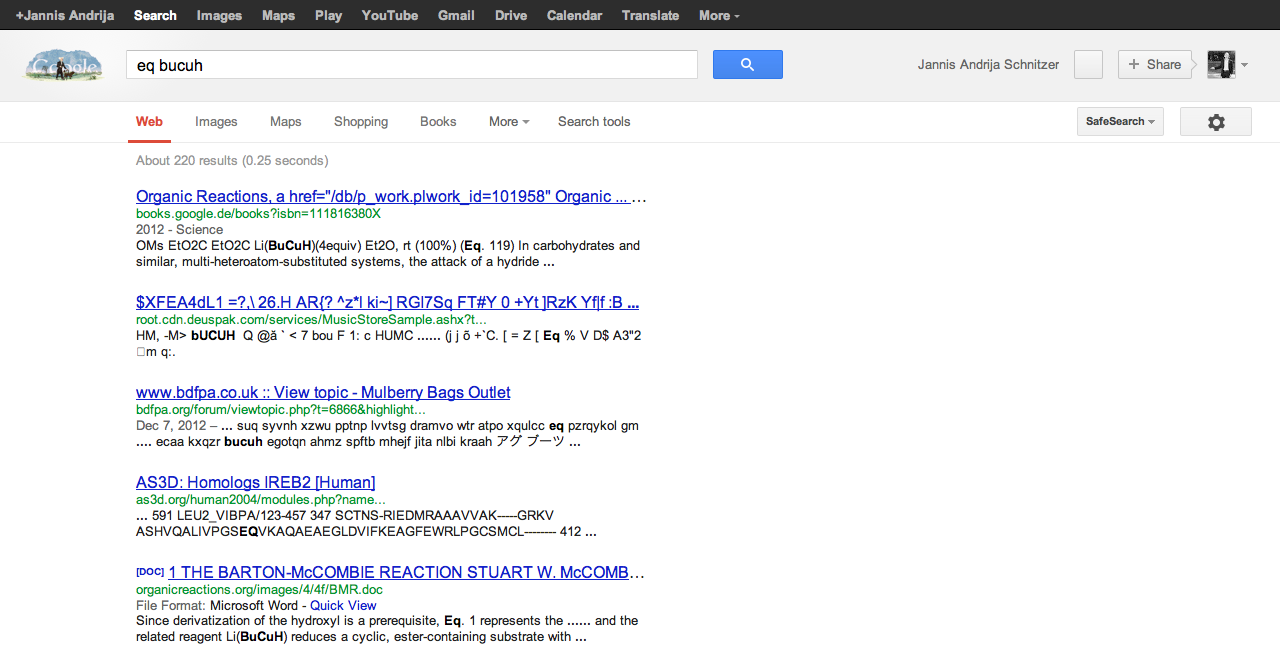This screenshot has height=647, width=1280.
Task: Open the '$XFEA4dL1' garbled title result
Action: point(387,302)
